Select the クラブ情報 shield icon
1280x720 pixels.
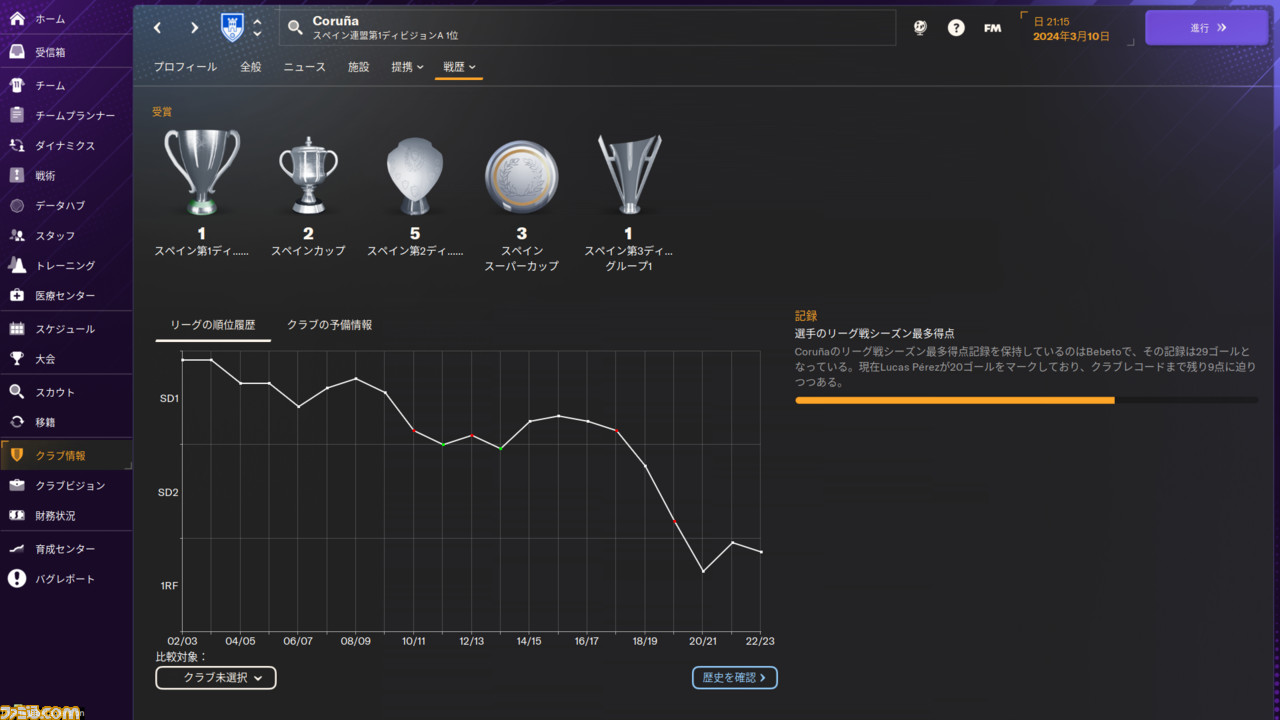[x=17, y=455]
